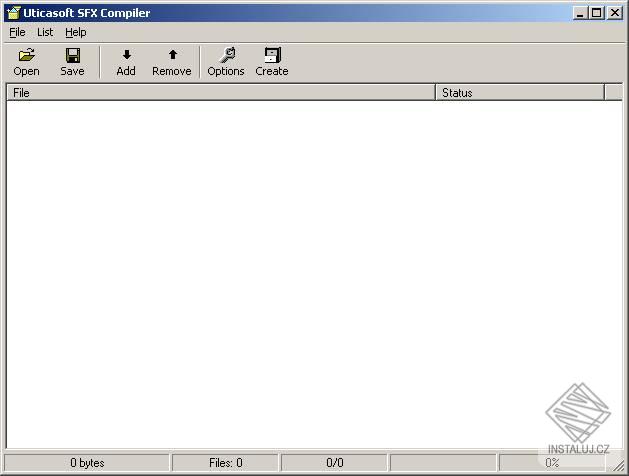
Task: Minimize the SFX Compiler window
Action: 580,13
